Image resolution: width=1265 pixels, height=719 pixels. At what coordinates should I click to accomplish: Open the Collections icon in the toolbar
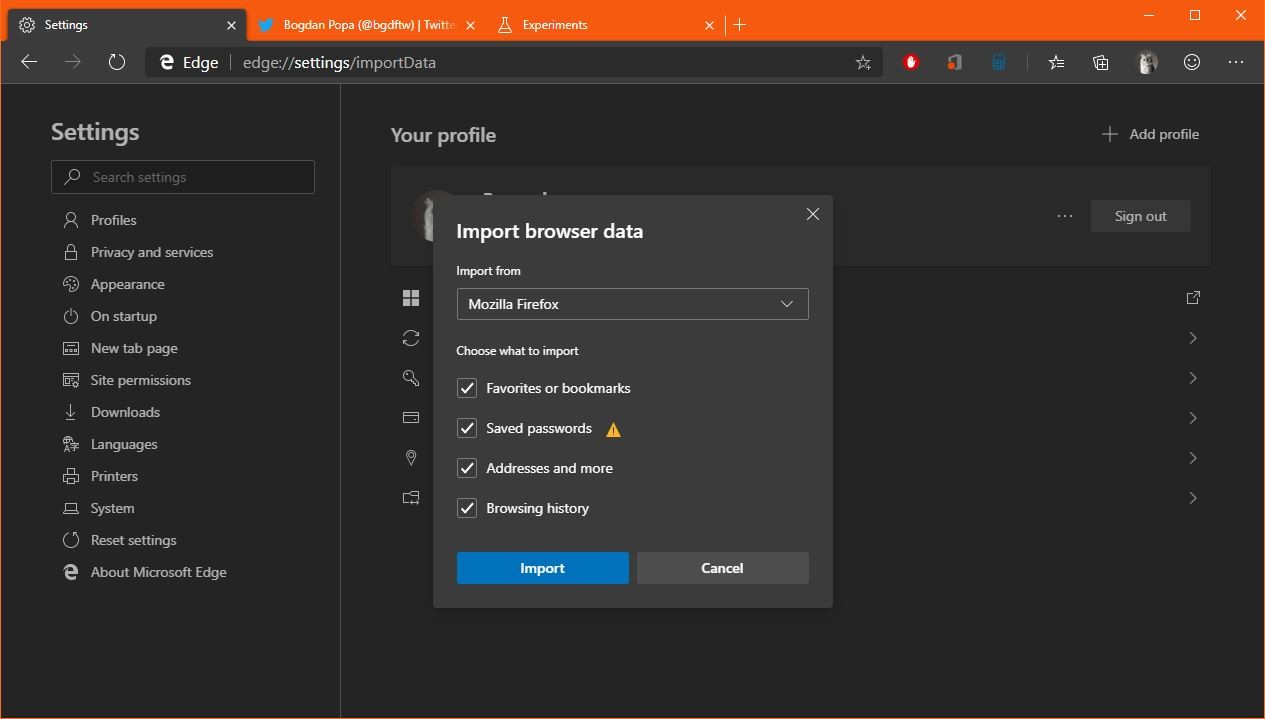tap(1101, 62)
